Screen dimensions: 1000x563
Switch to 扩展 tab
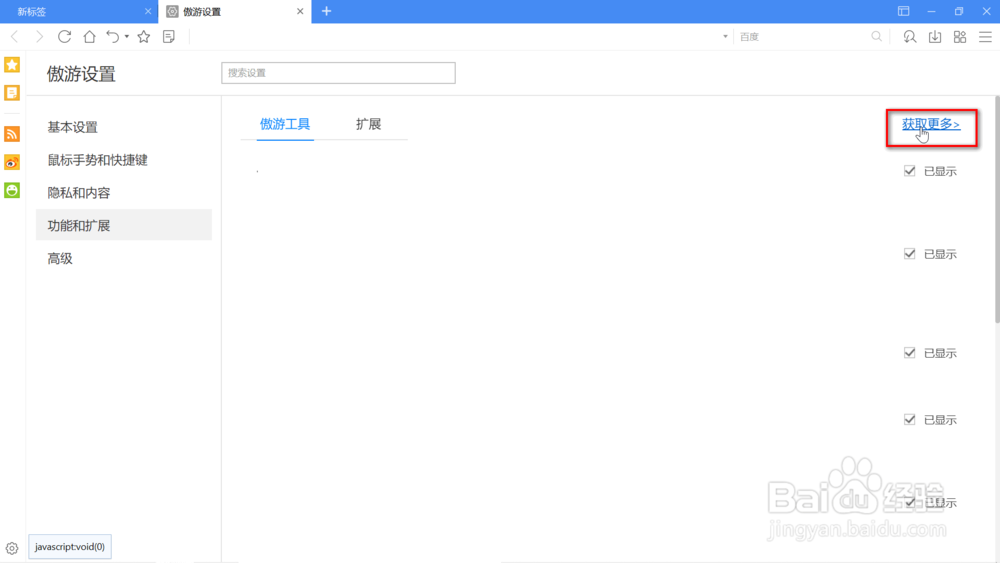369,124
